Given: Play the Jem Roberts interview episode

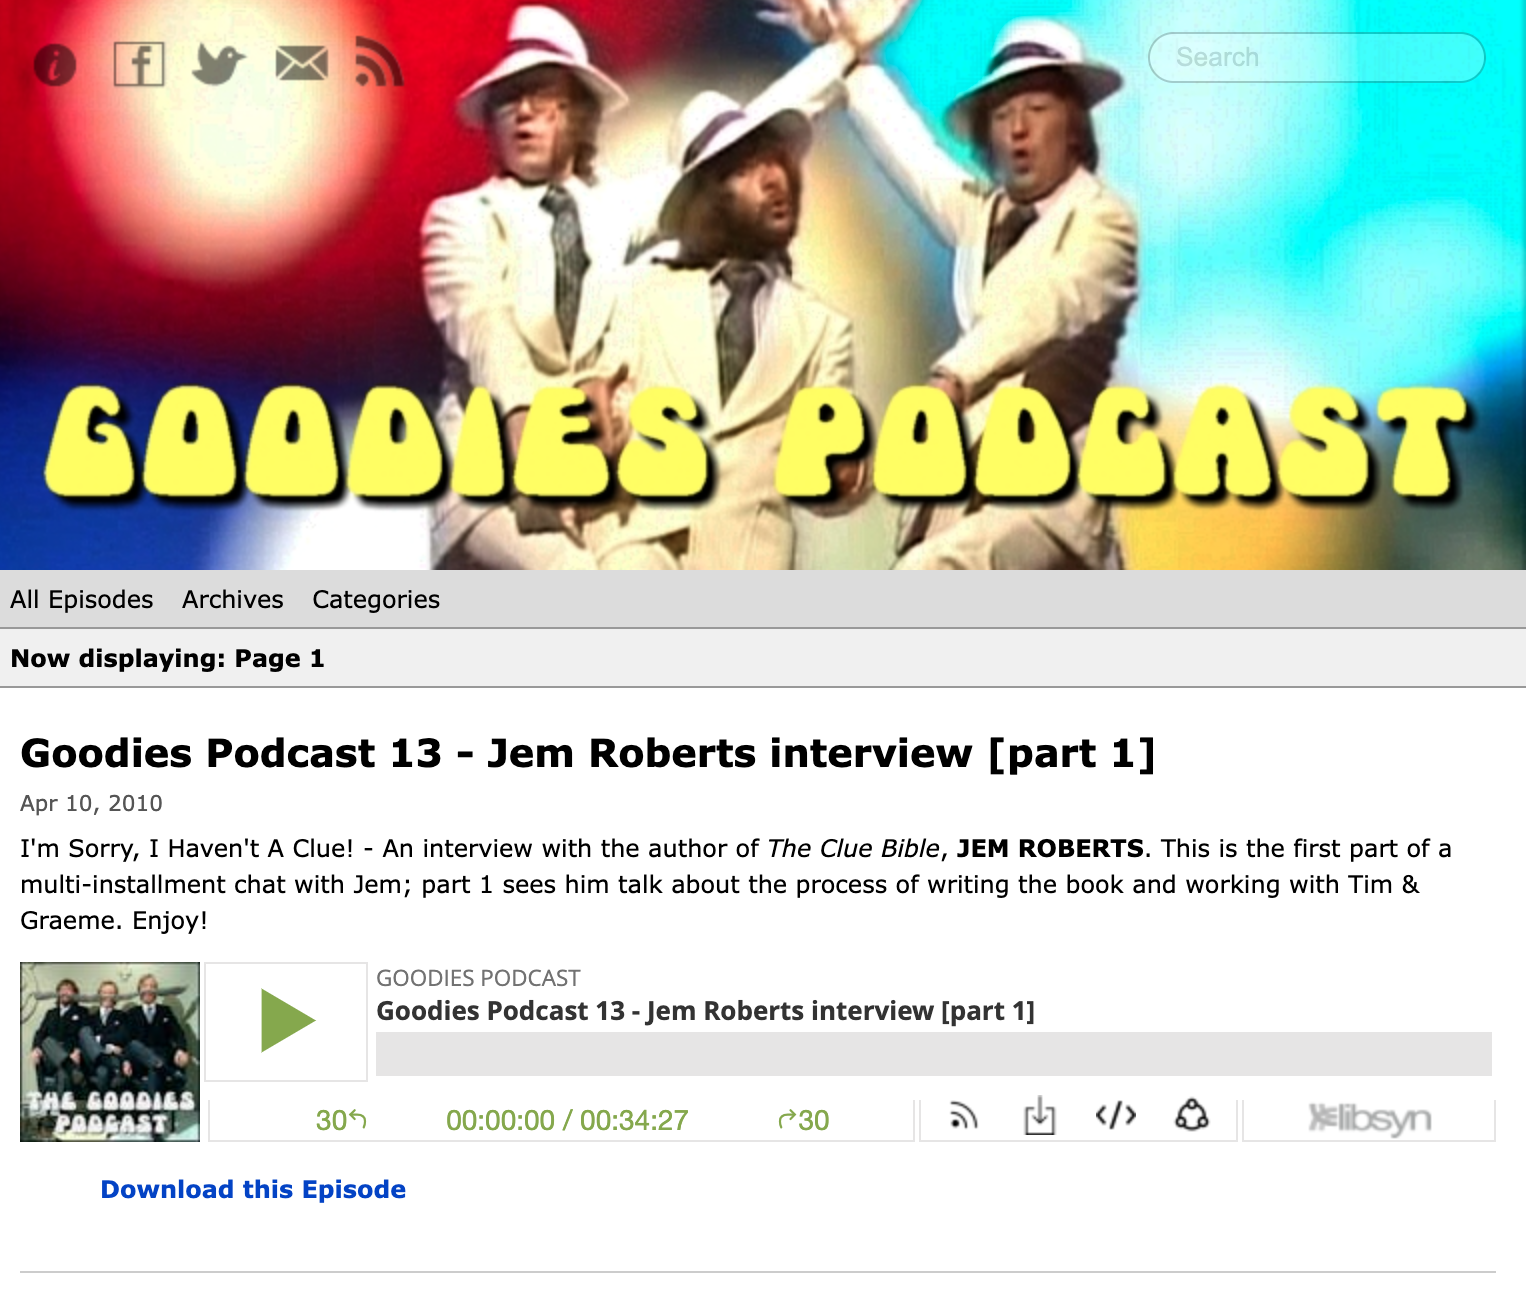Looking at the screenshot, I should coord(287,1021).
